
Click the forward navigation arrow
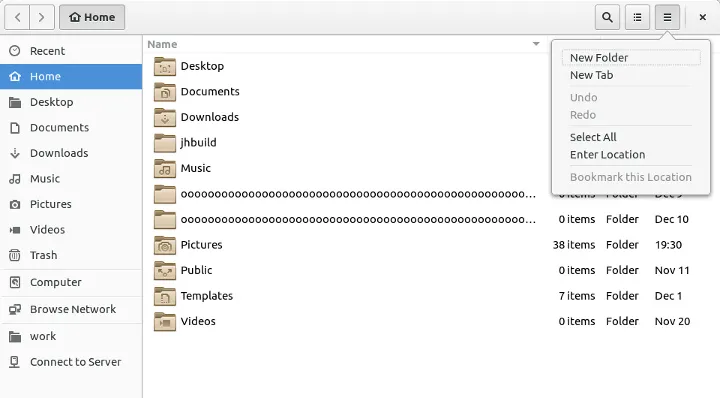click(42, 17)
